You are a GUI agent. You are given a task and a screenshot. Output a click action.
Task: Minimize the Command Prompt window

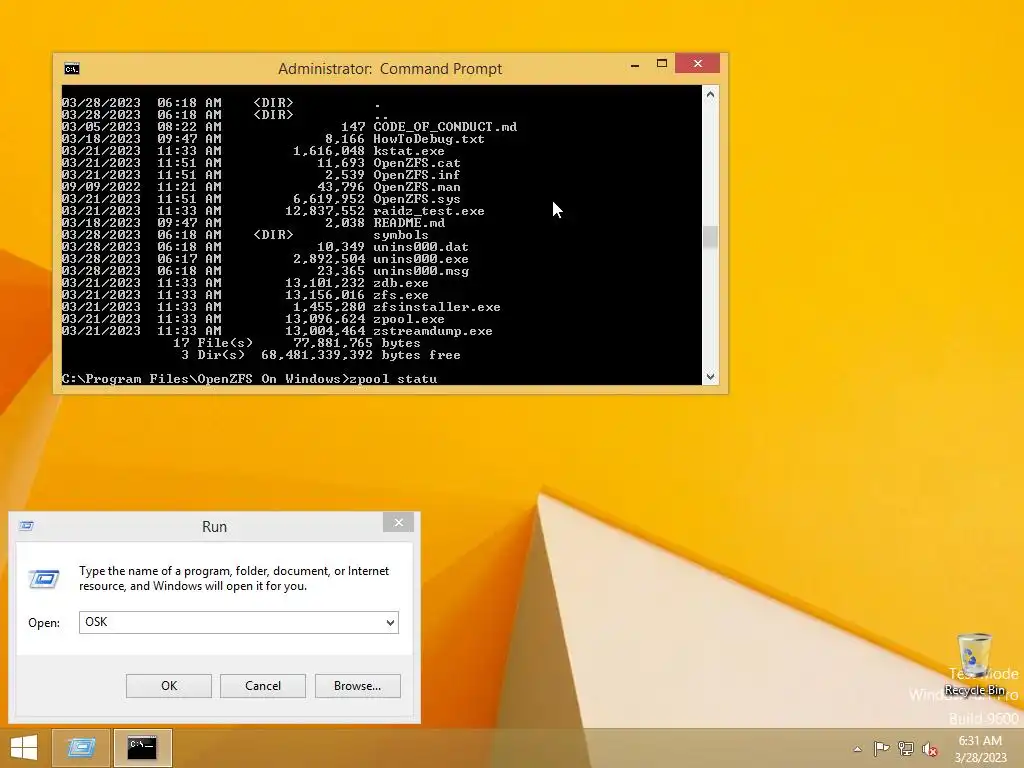[635, 65]
